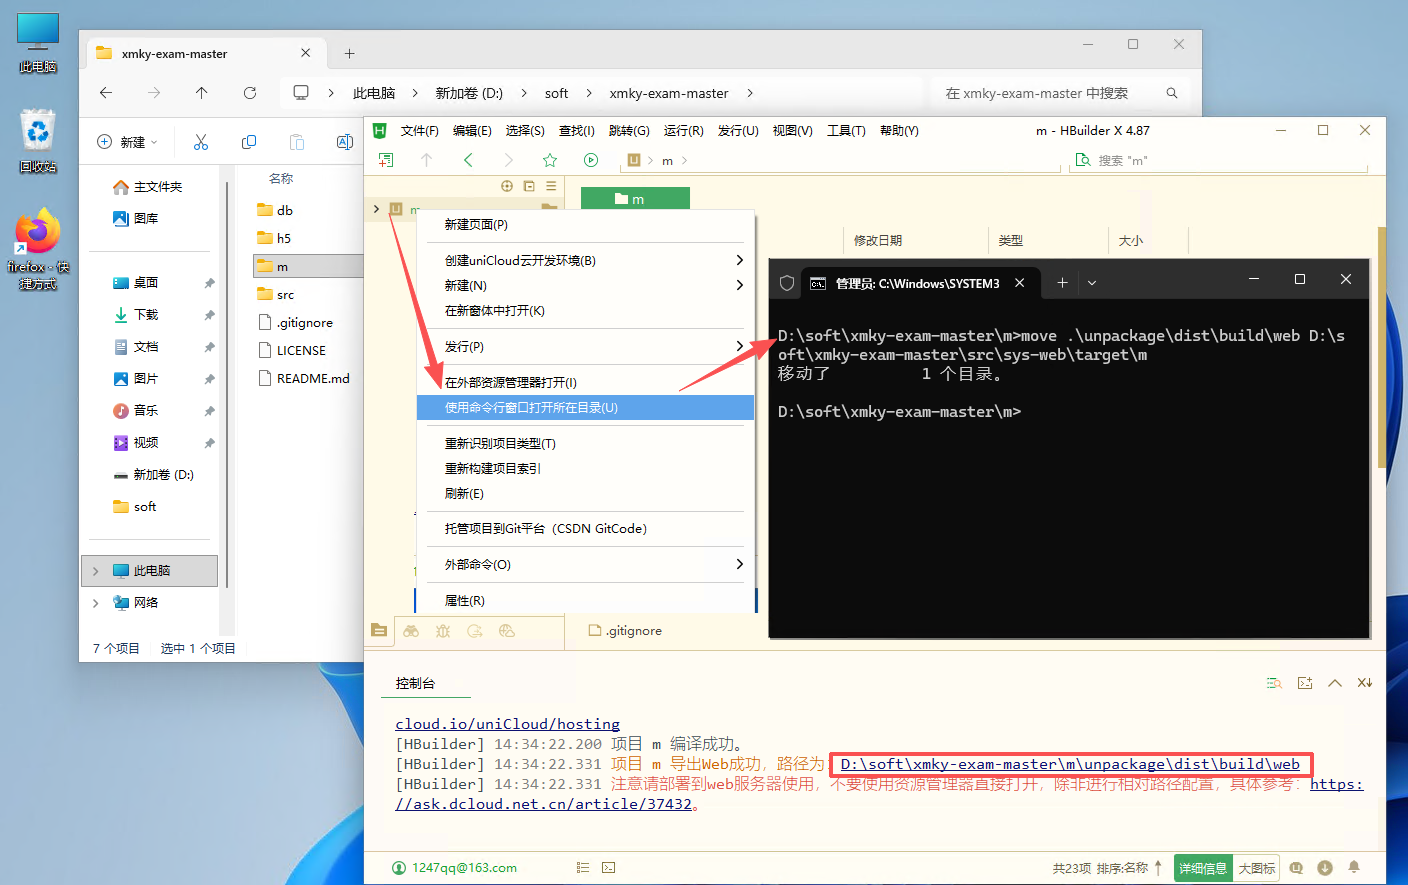
Task: Open the 运行(R) menu in HBuilder
Action: pos(683,131)
